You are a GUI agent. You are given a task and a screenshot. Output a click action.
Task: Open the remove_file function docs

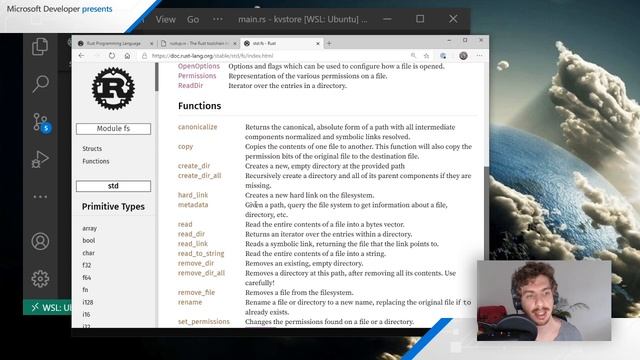click(196, 293)
